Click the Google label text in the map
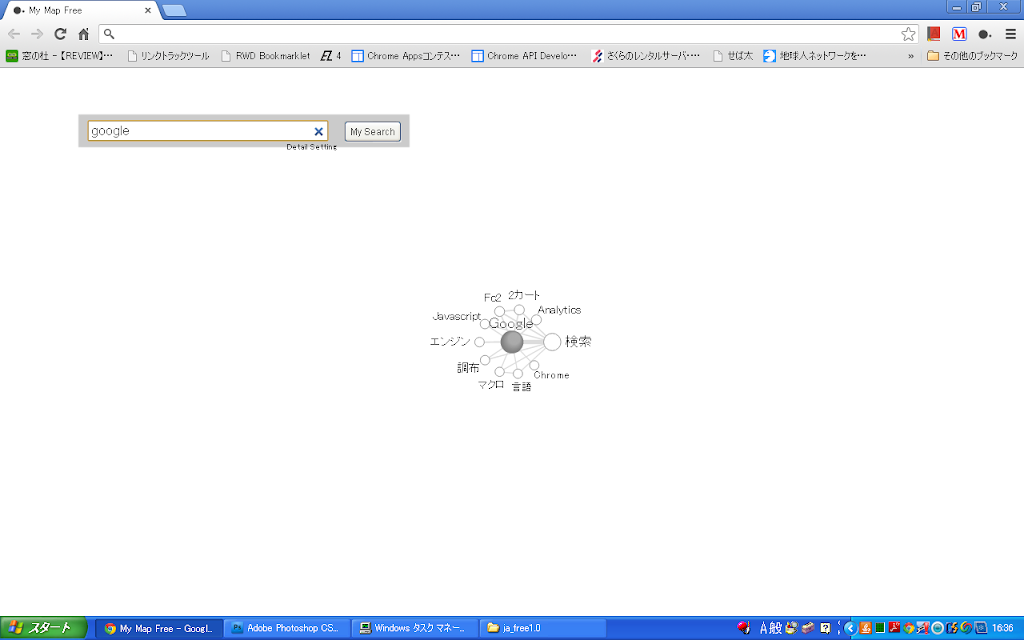This screenshot has width=1024, height=640. pyautogui.click(x=511, y=324)
